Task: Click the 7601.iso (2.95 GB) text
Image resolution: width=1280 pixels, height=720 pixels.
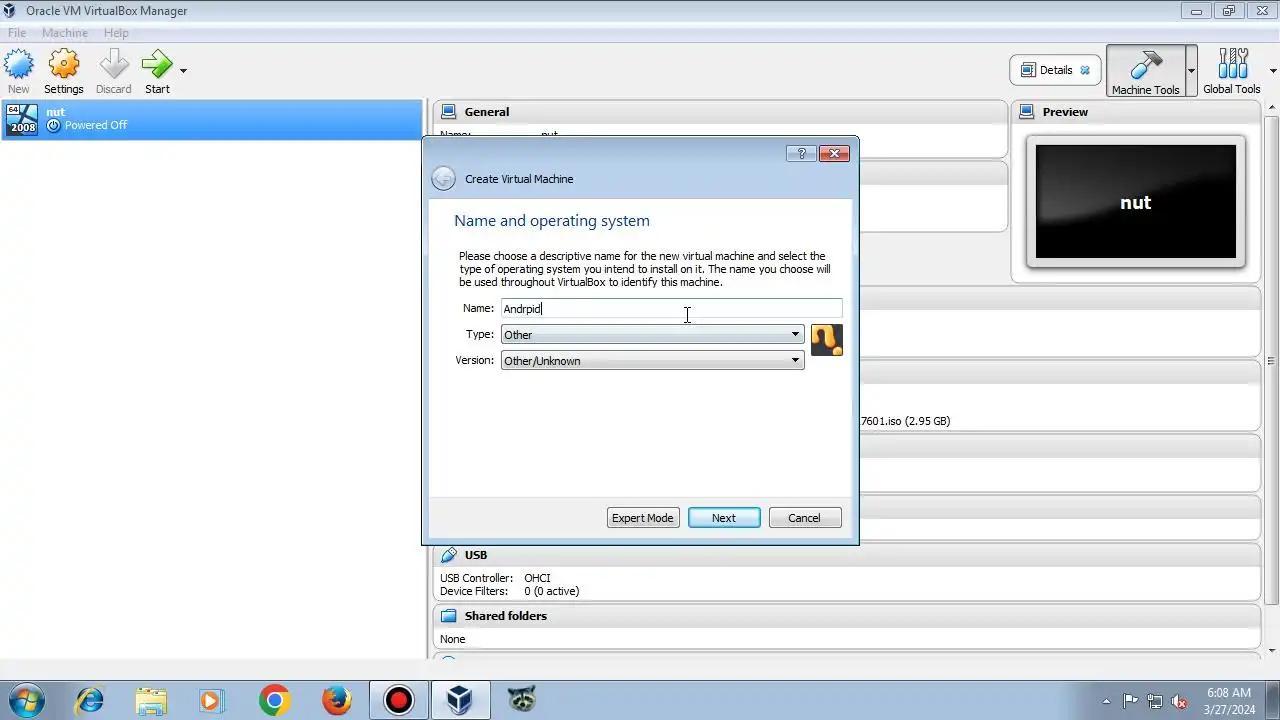Action: click(905, 421)
